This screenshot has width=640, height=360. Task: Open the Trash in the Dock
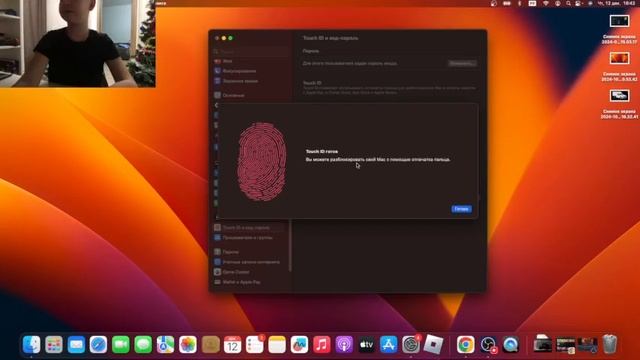click(610, 344)
